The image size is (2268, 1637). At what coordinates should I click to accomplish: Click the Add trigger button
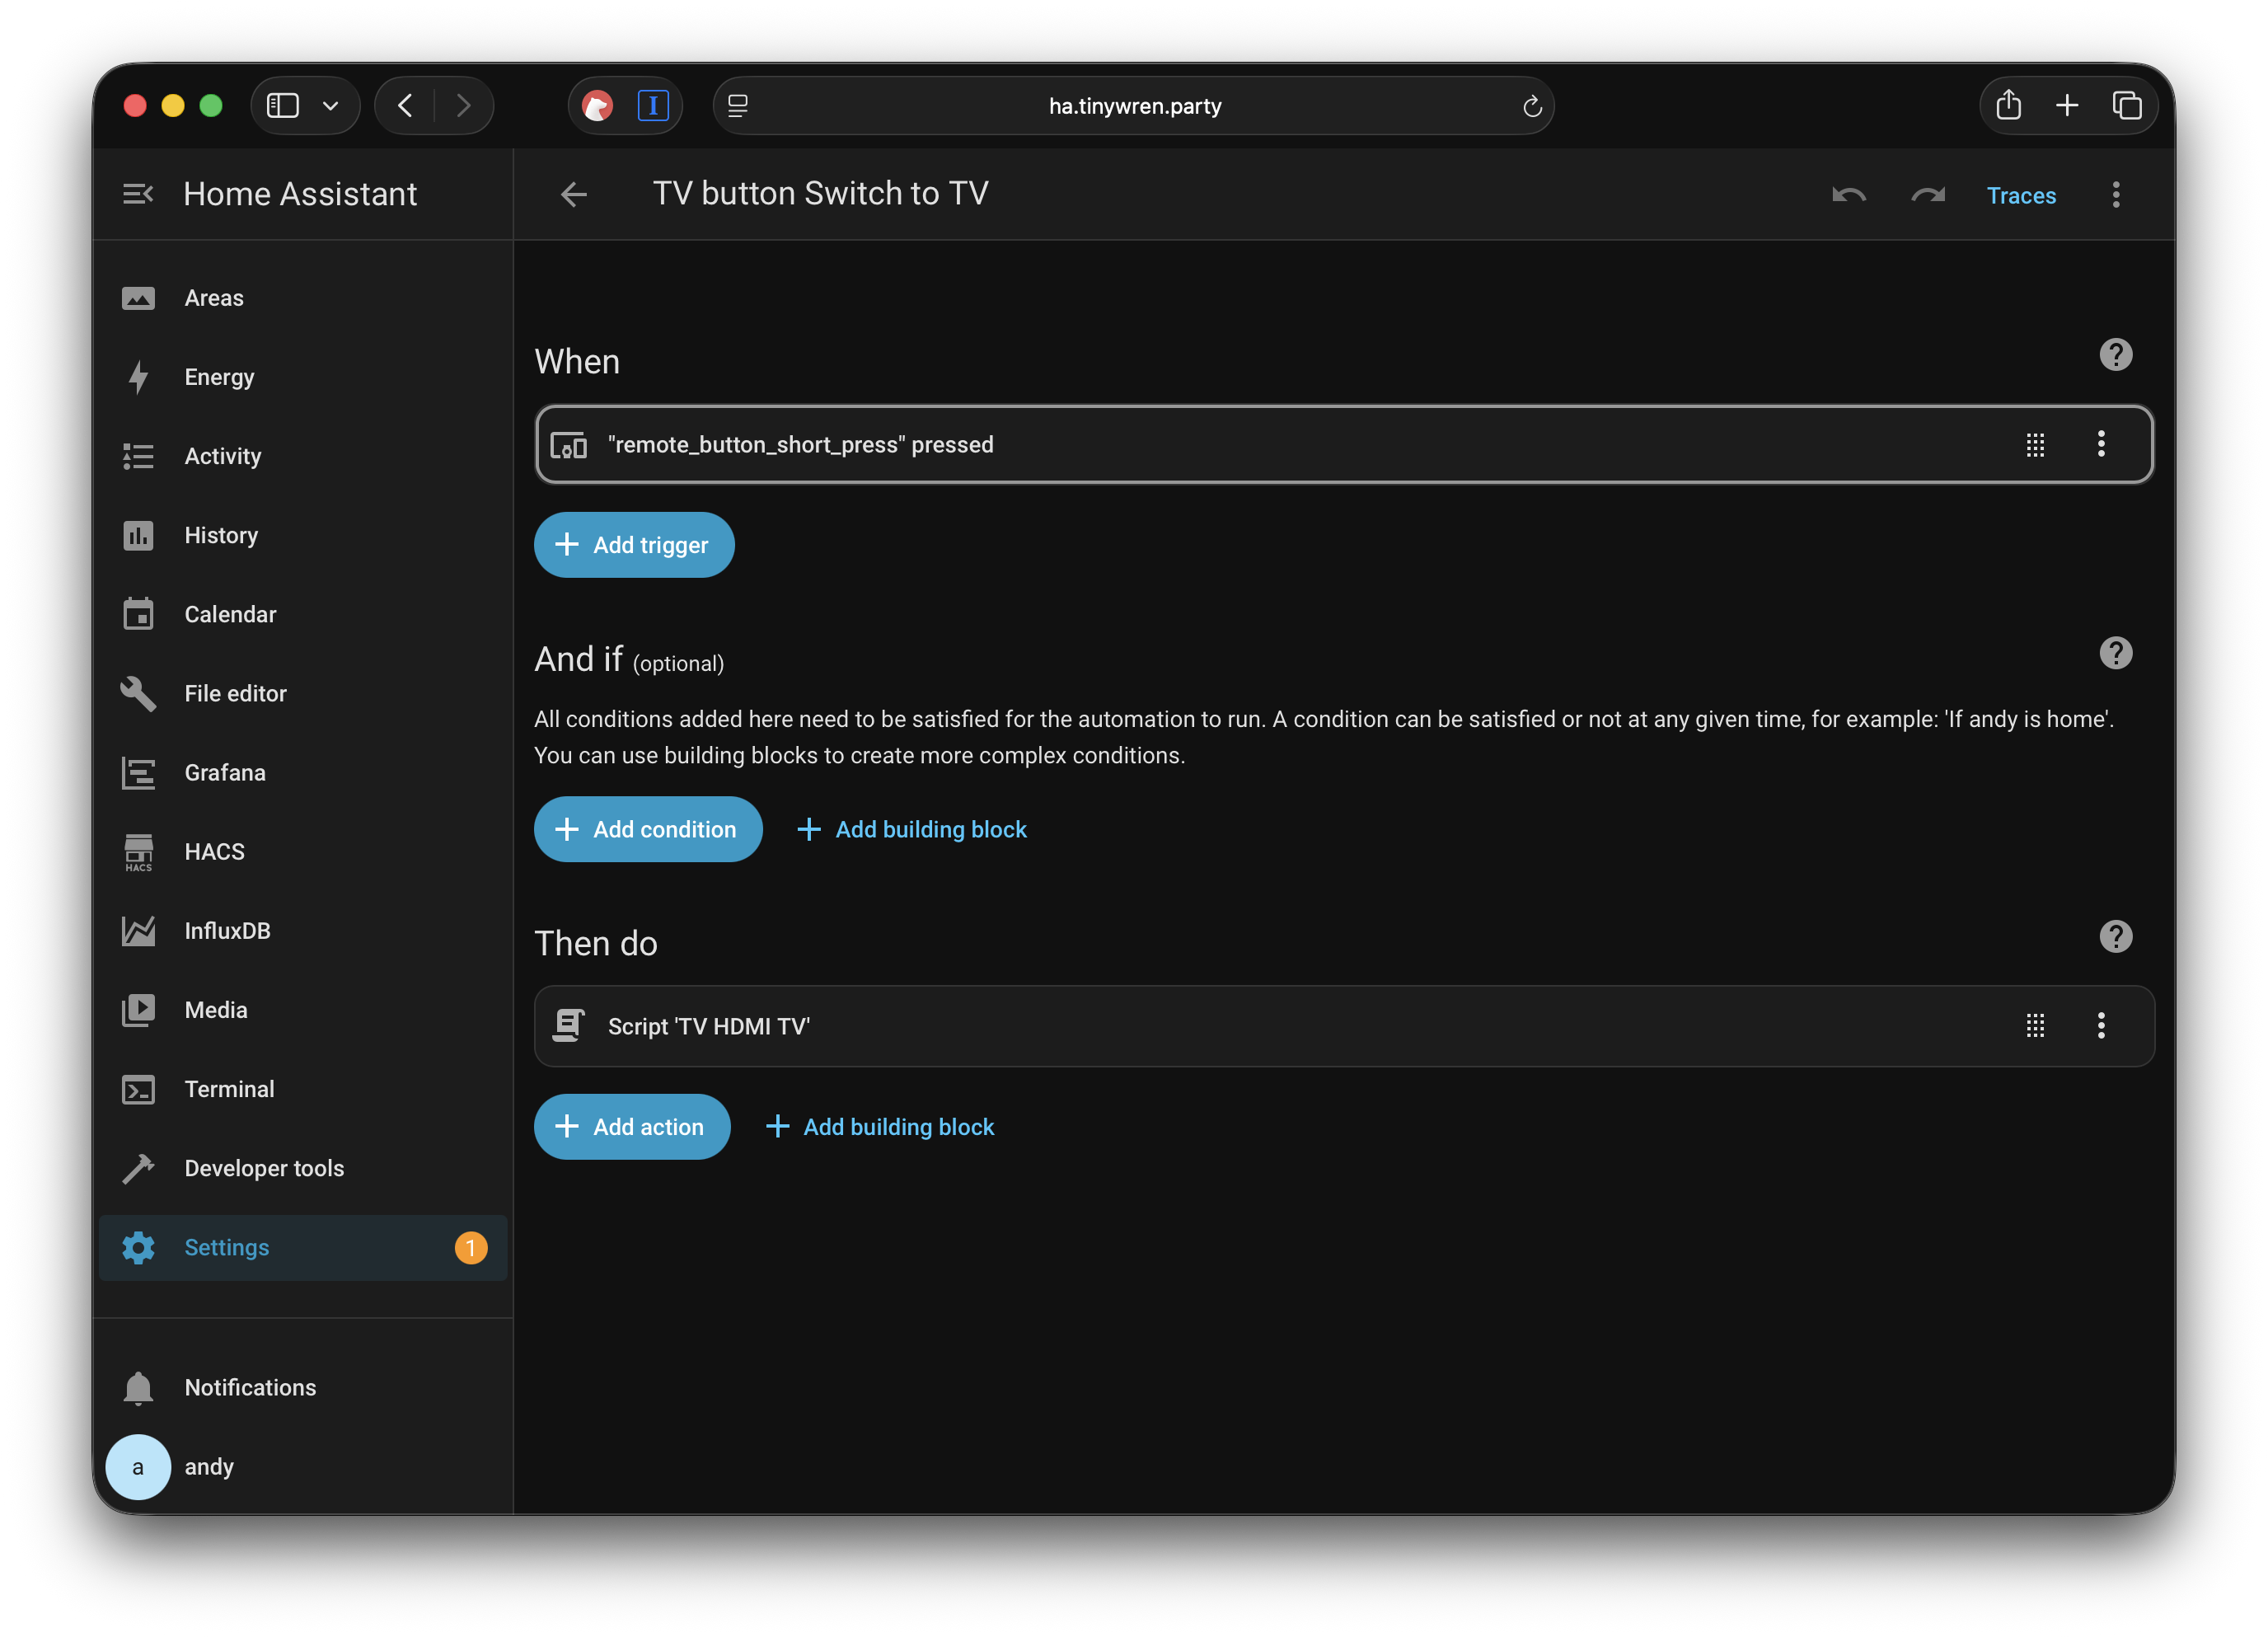point(634,544)
